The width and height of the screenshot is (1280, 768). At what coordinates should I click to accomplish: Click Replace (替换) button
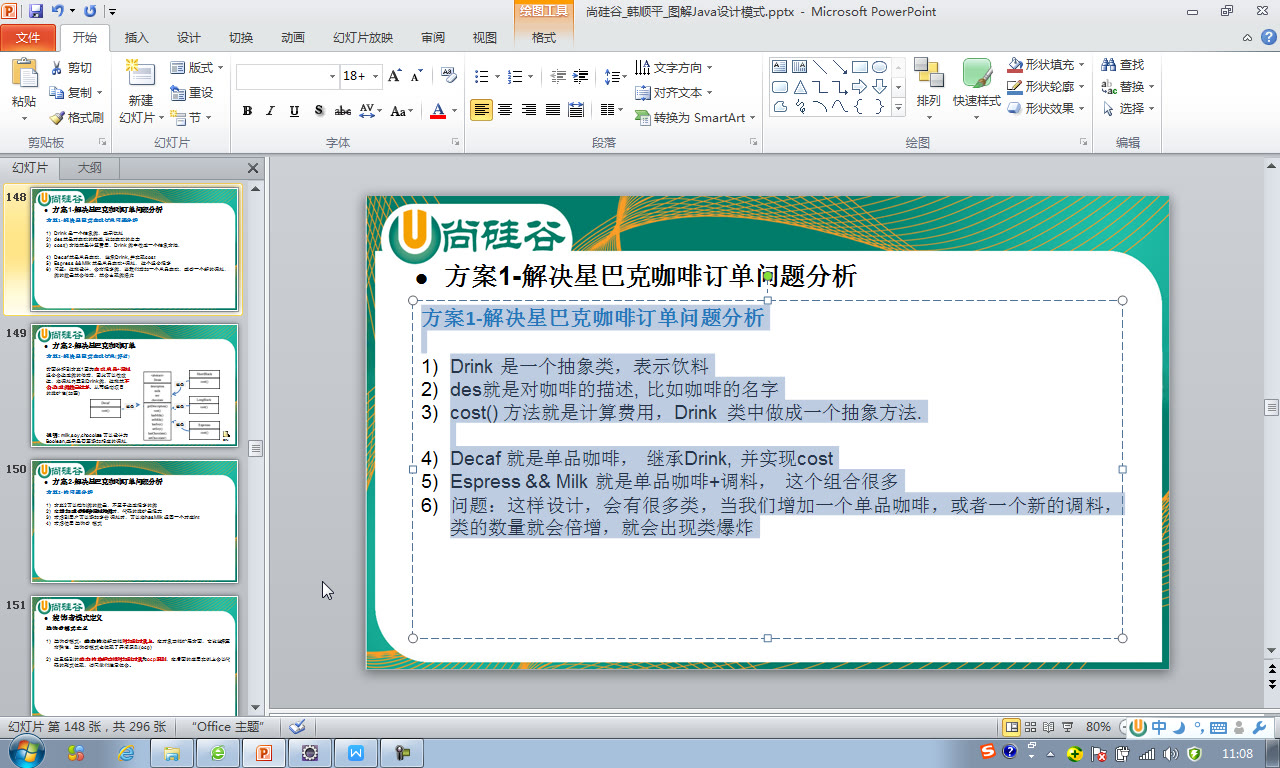pos(1128,87)
